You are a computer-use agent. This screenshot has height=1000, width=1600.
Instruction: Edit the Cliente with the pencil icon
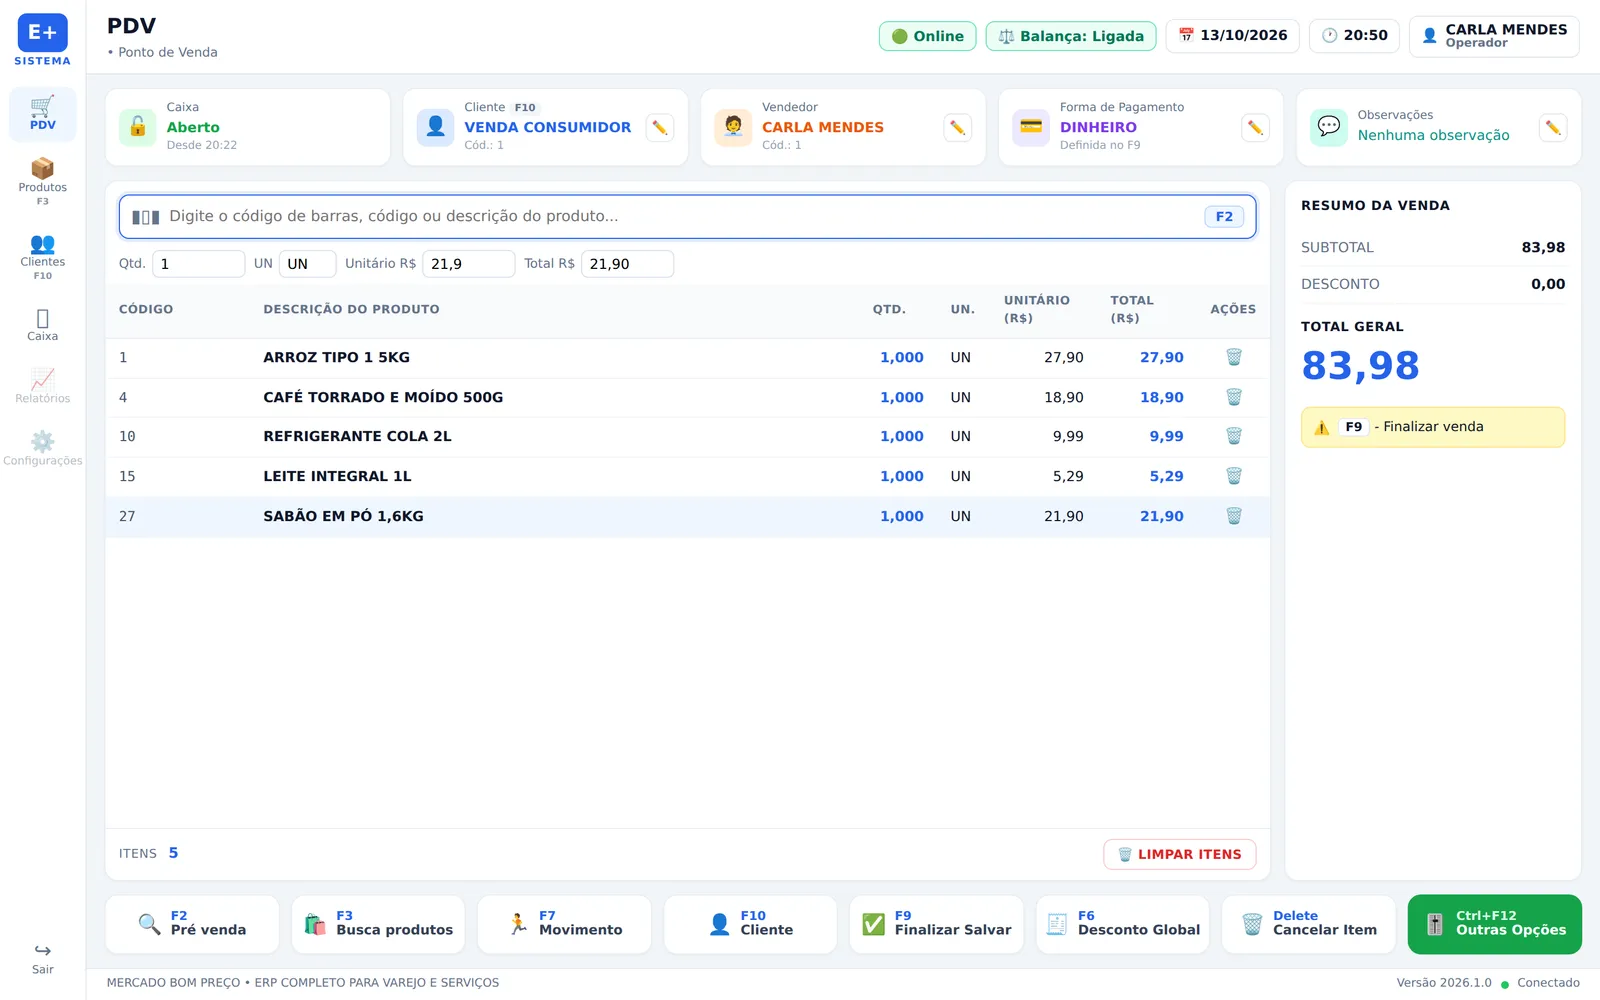pos(659,127)
